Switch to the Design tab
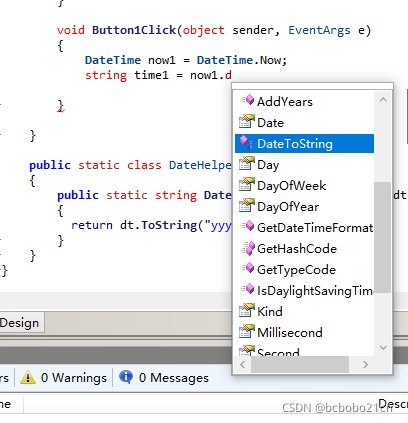408x423 pixels. (20, 323)
